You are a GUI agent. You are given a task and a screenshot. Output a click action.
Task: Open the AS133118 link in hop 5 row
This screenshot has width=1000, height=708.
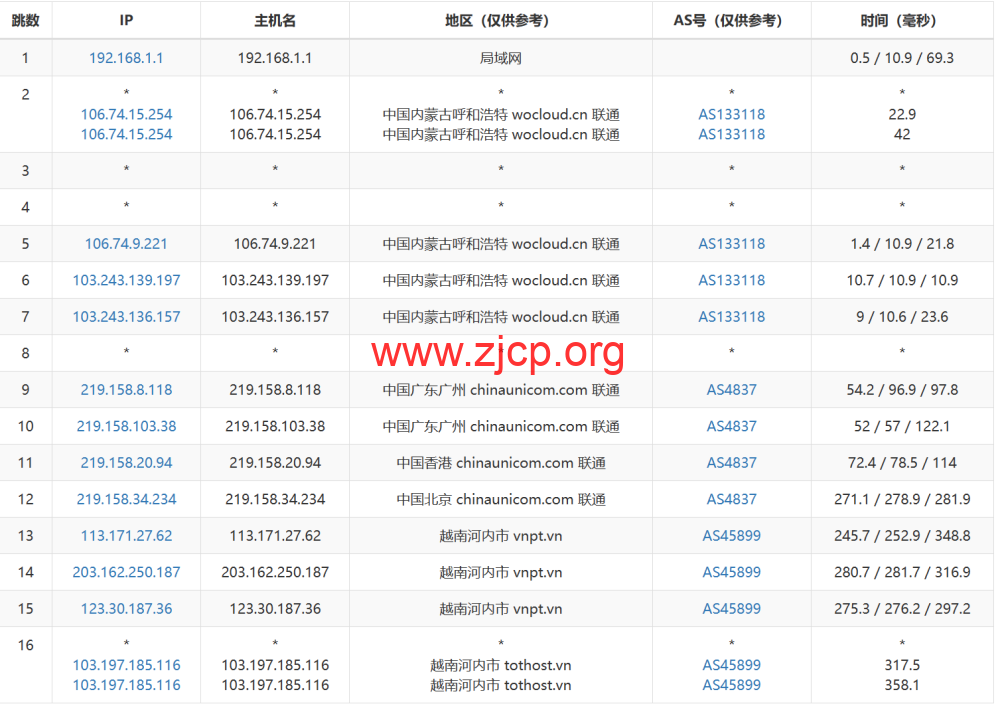[732, 244]
